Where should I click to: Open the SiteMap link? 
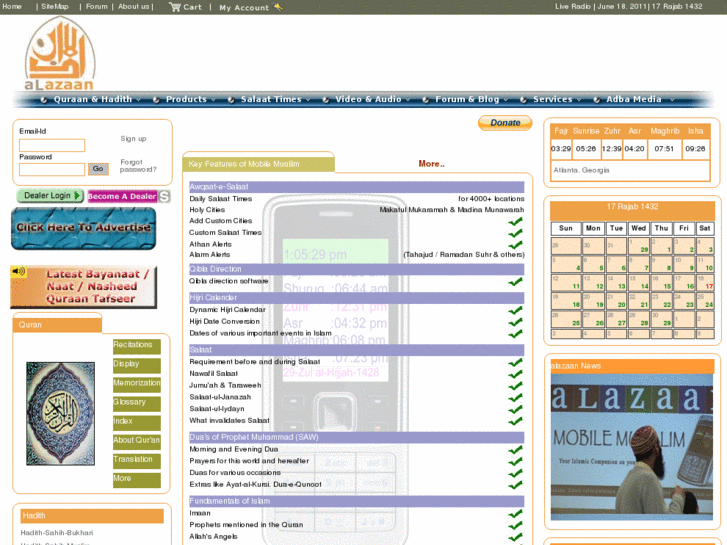pos(55,6)
